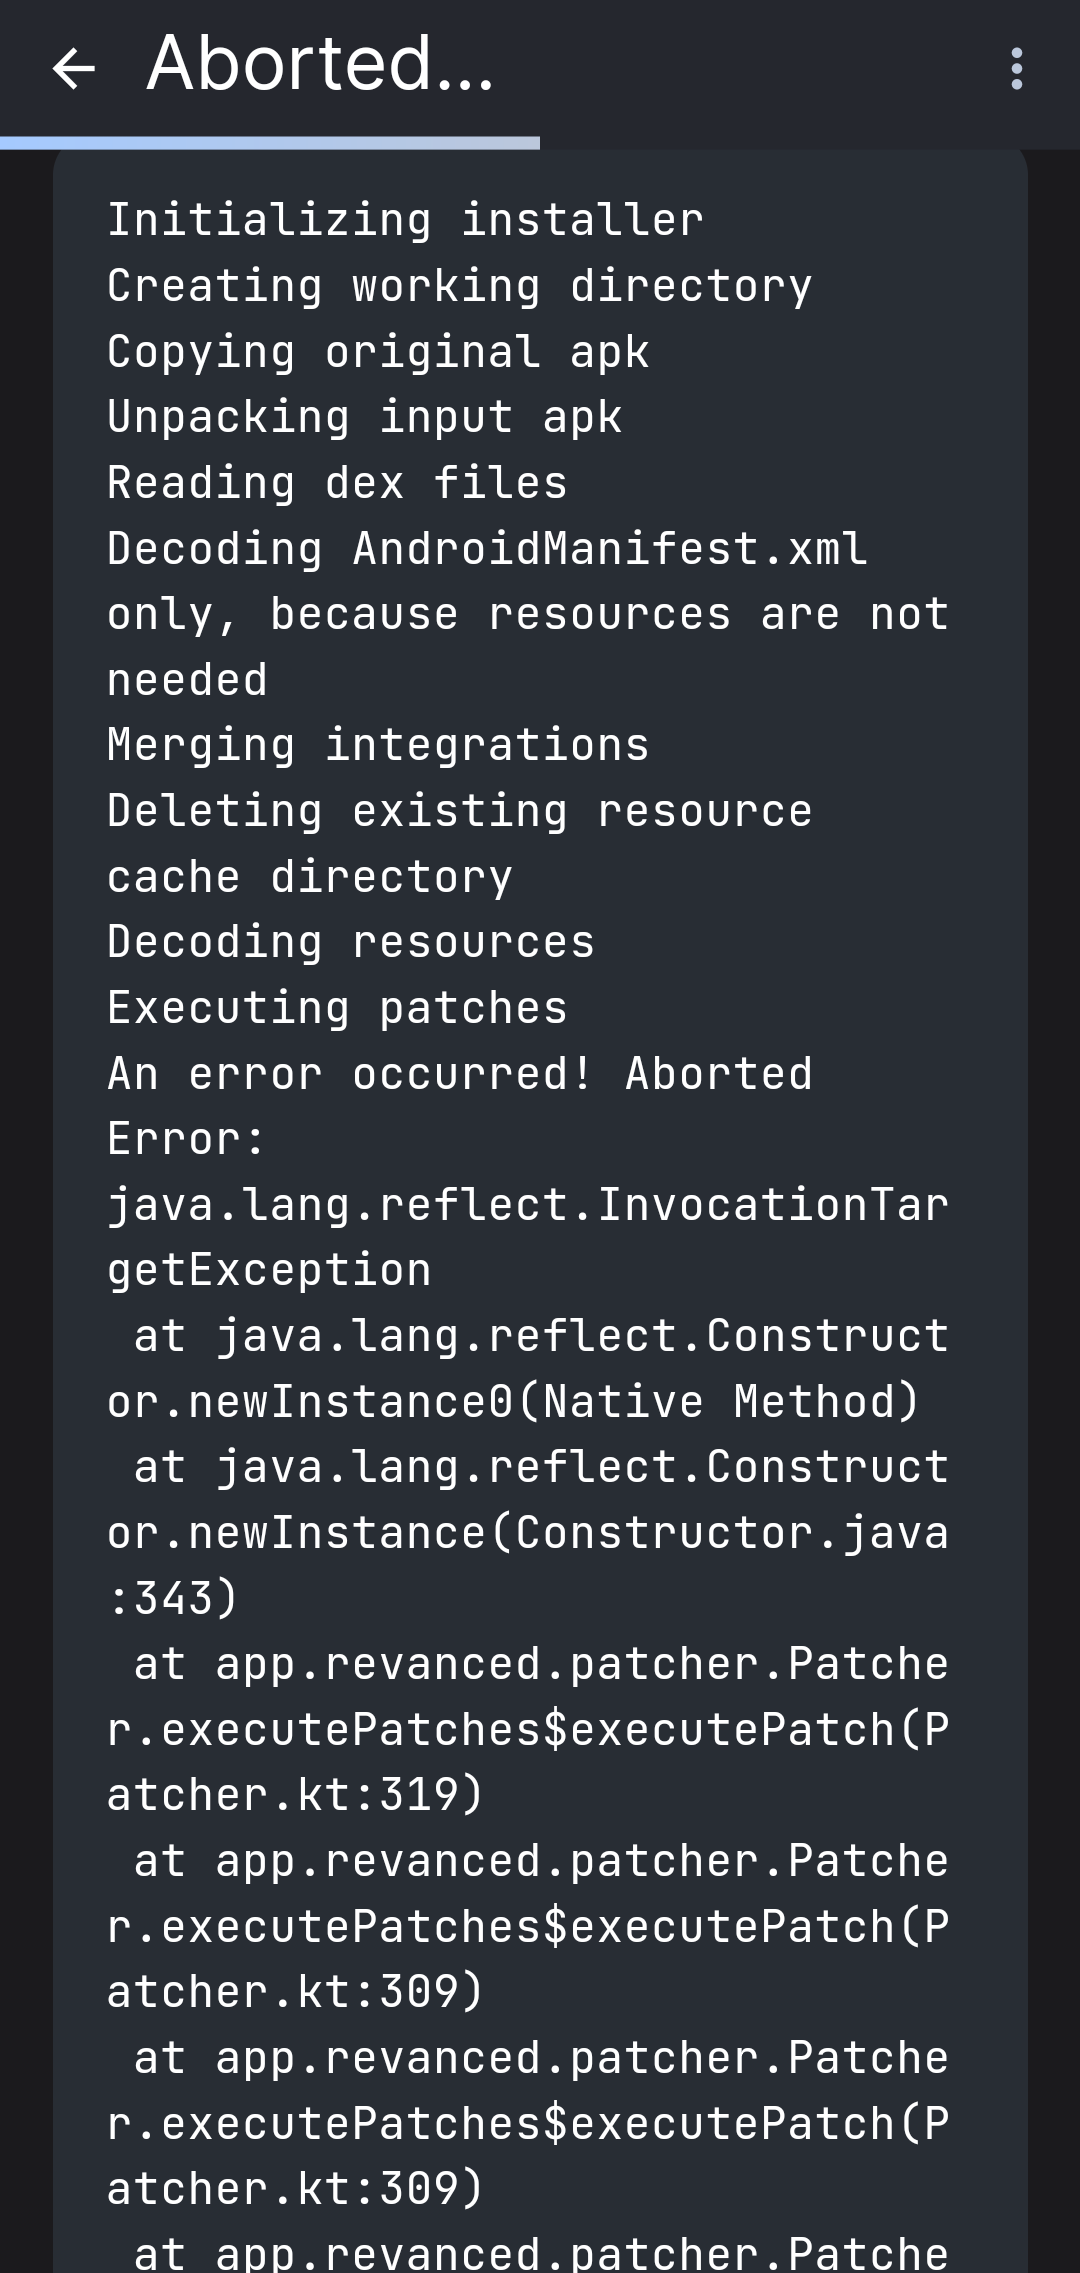Select the 'Patcher.kt:309' stack trace line
Screen dimensions: 1080x2273
click(293, 1990)
